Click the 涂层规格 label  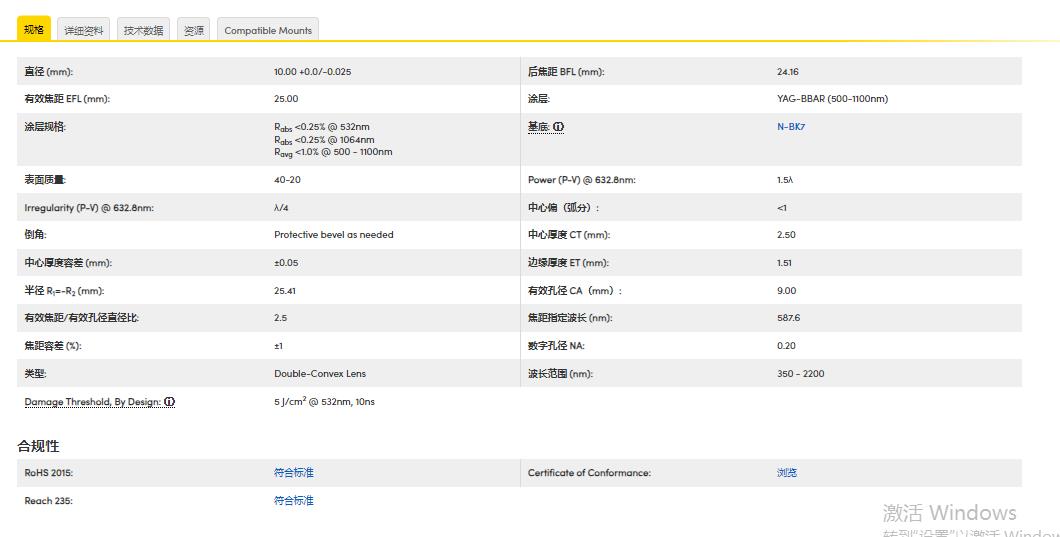tap(45, 126)
